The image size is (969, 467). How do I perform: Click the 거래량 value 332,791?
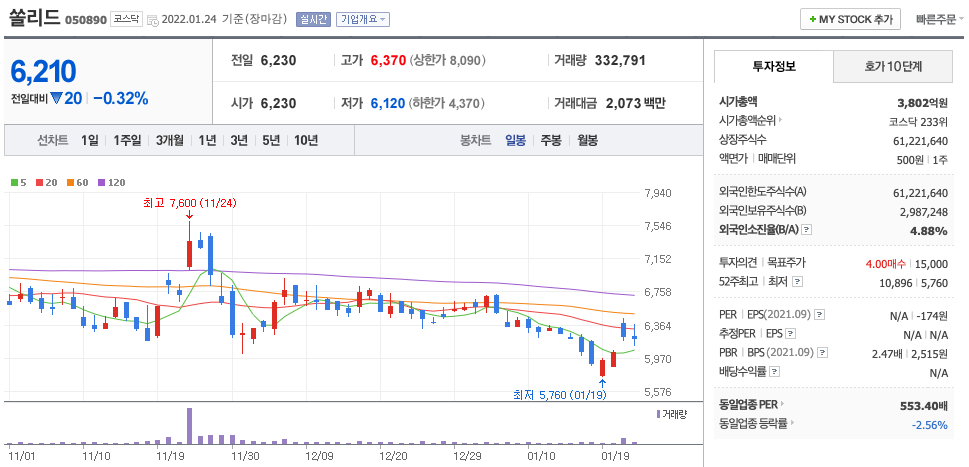click(x=620, y=61)
